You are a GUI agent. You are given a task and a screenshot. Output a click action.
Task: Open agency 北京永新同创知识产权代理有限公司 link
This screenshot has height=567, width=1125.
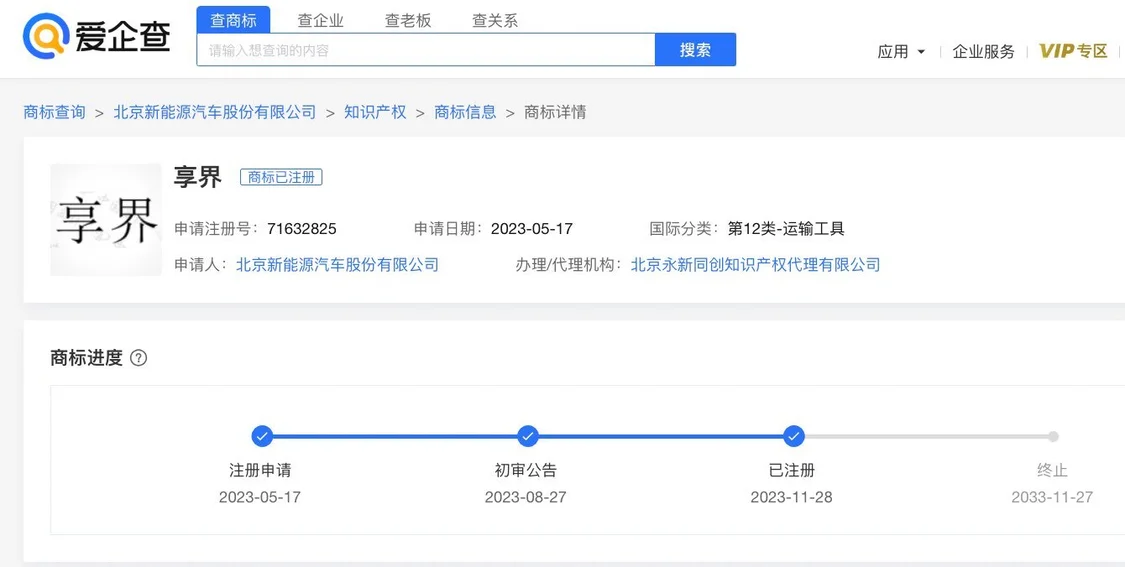[x=756, y=265]
